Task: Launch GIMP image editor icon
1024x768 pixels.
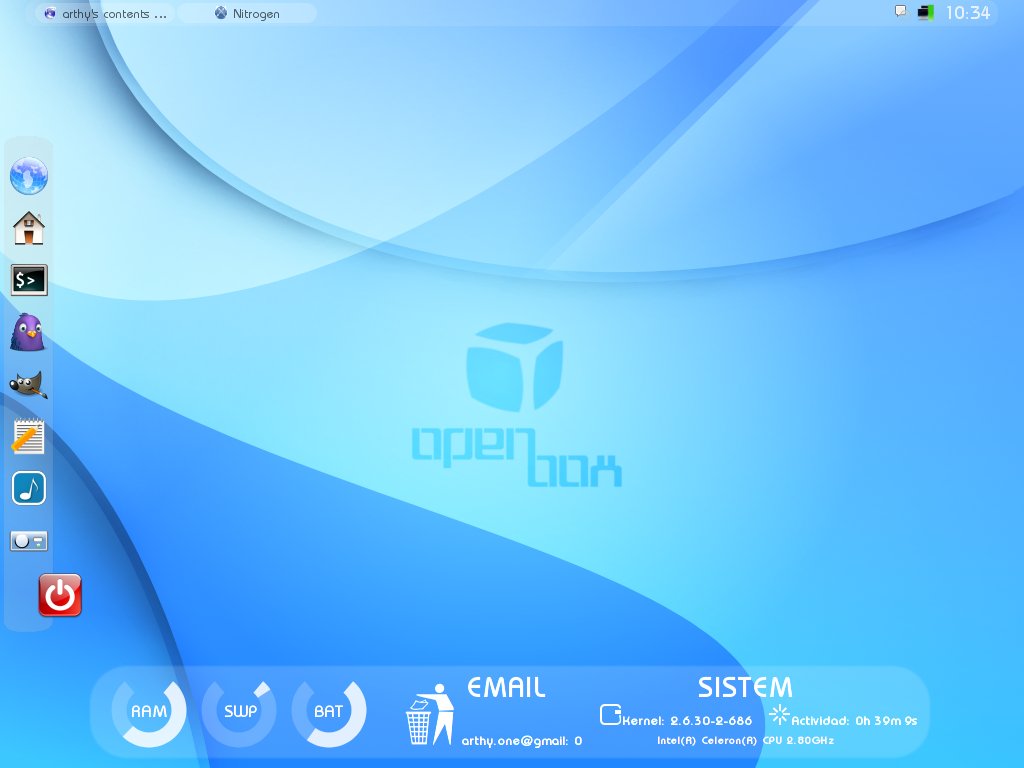Action: tap(29, 384)
